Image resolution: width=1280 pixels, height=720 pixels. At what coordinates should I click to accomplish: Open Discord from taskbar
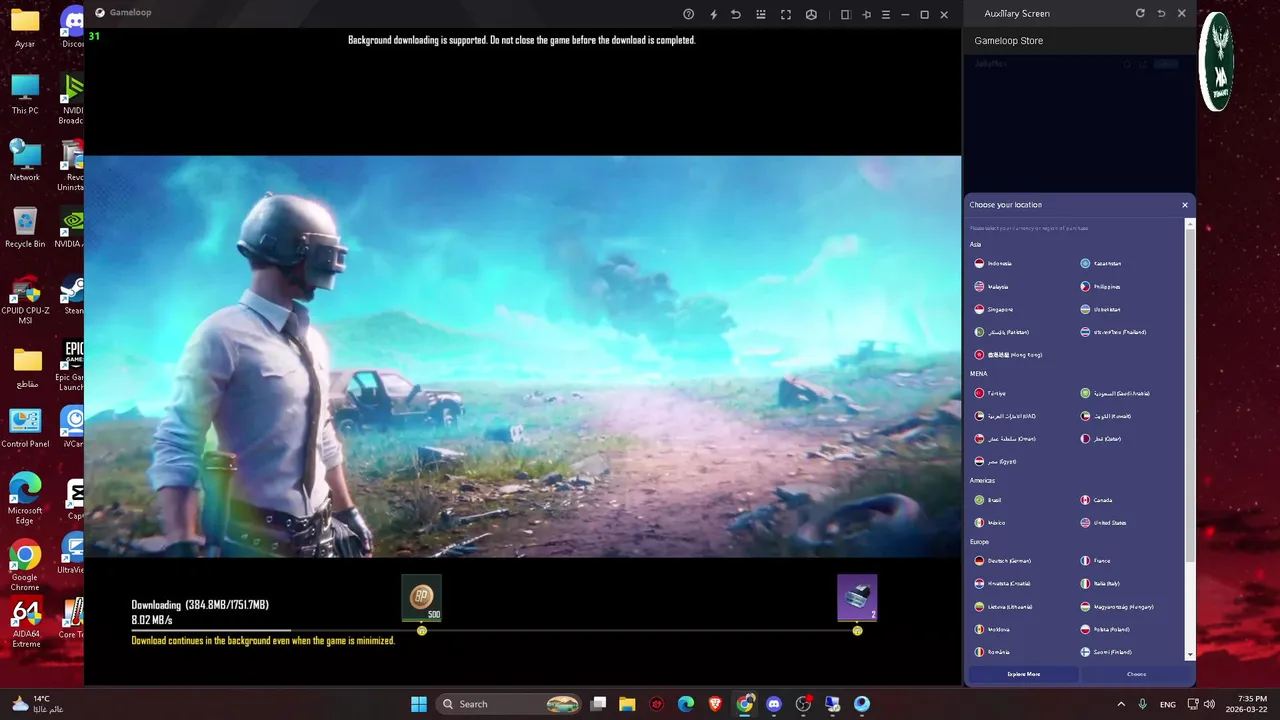click(x=773, y=704)
